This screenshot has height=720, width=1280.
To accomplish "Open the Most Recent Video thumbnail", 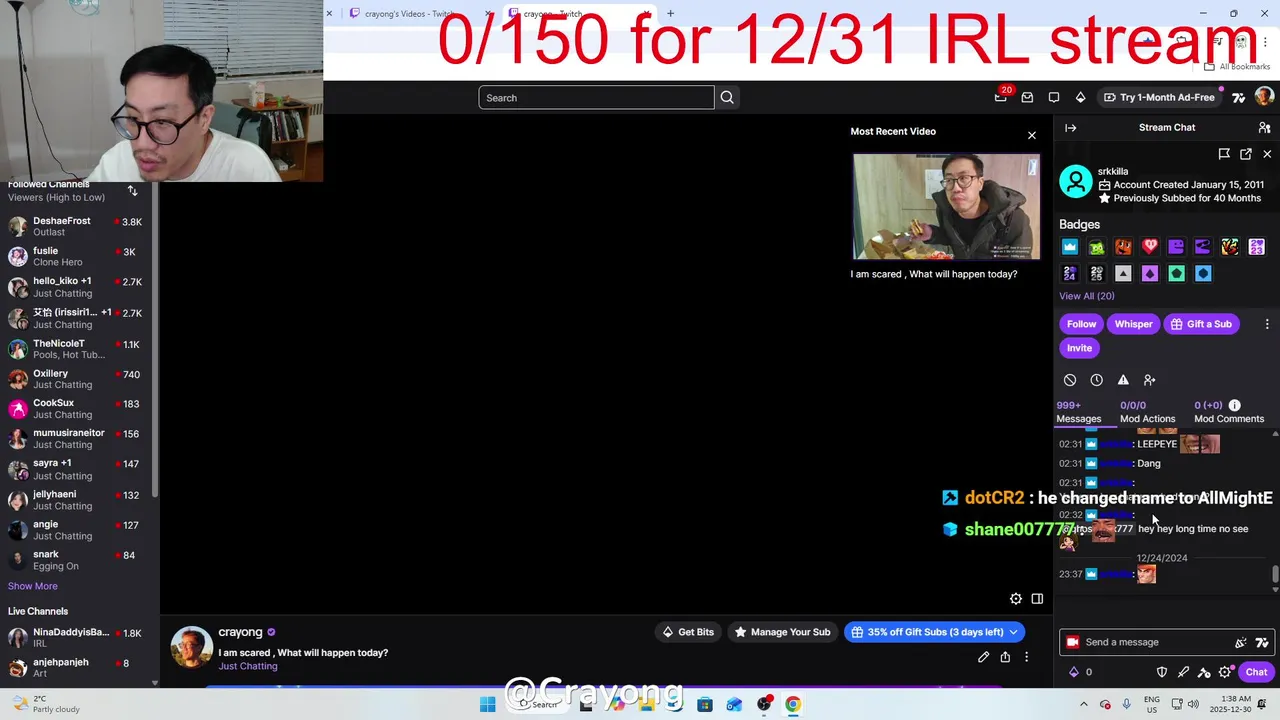I will click(946, 206).
